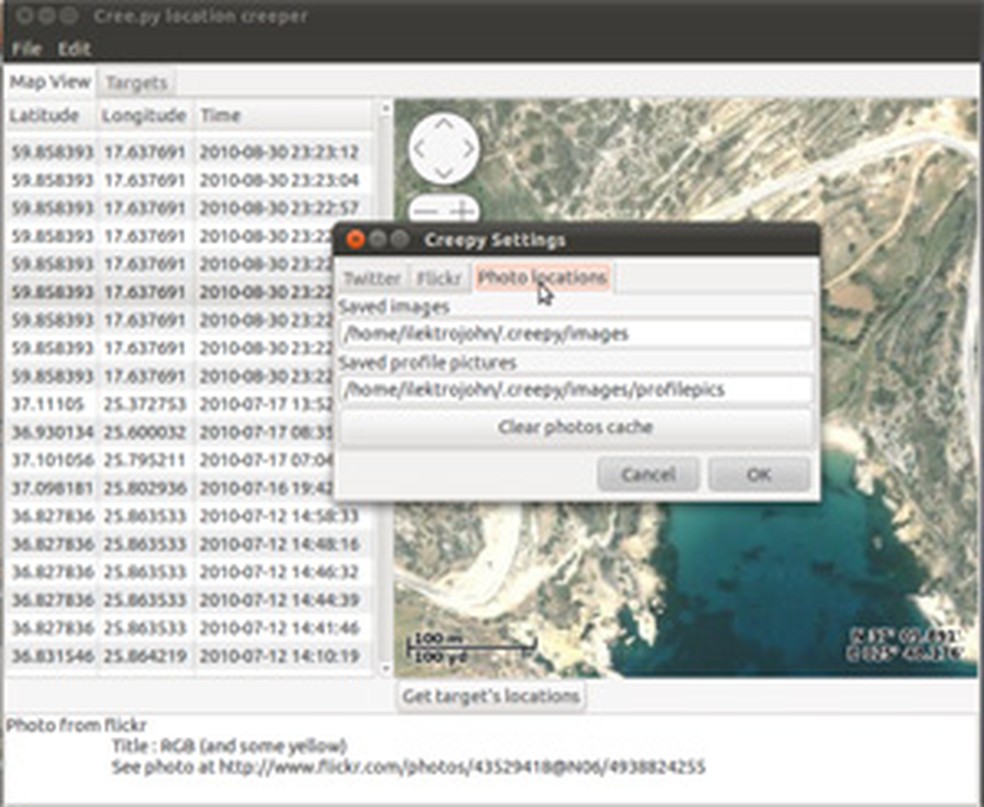Image resolution: width=984 pixels, height=807 pixels.
Task: Switch to the Targets tab
Action: tap(137, 82)
